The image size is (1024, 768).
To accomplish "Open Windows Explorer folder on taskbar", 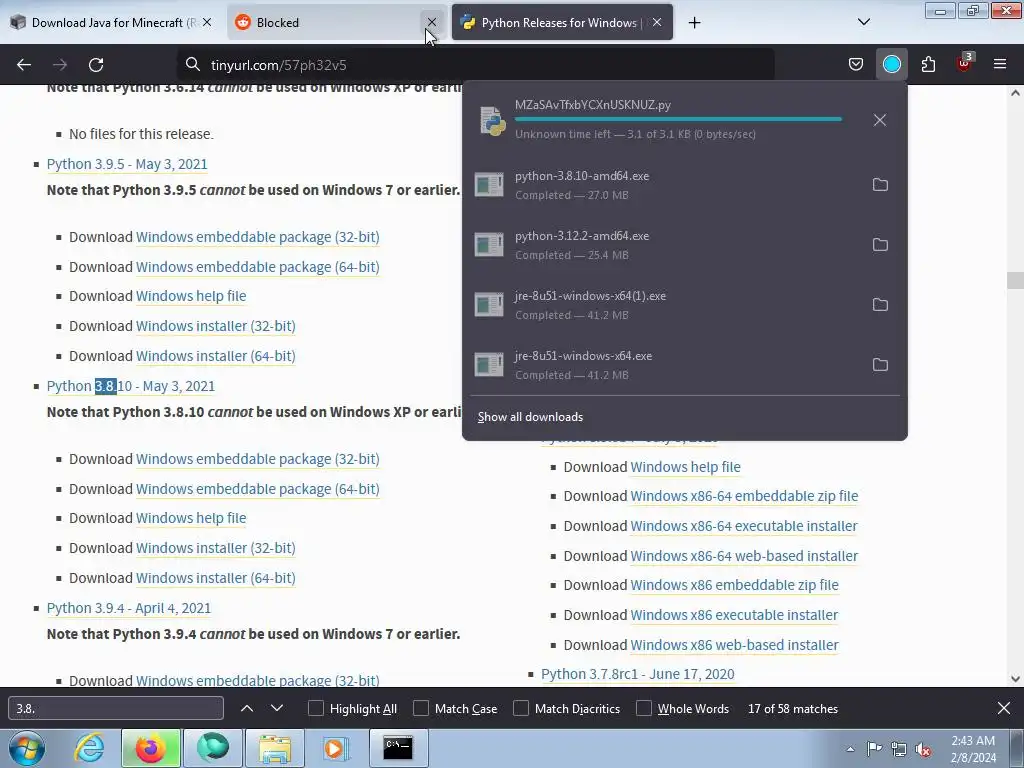I will [x=275, y=748].
